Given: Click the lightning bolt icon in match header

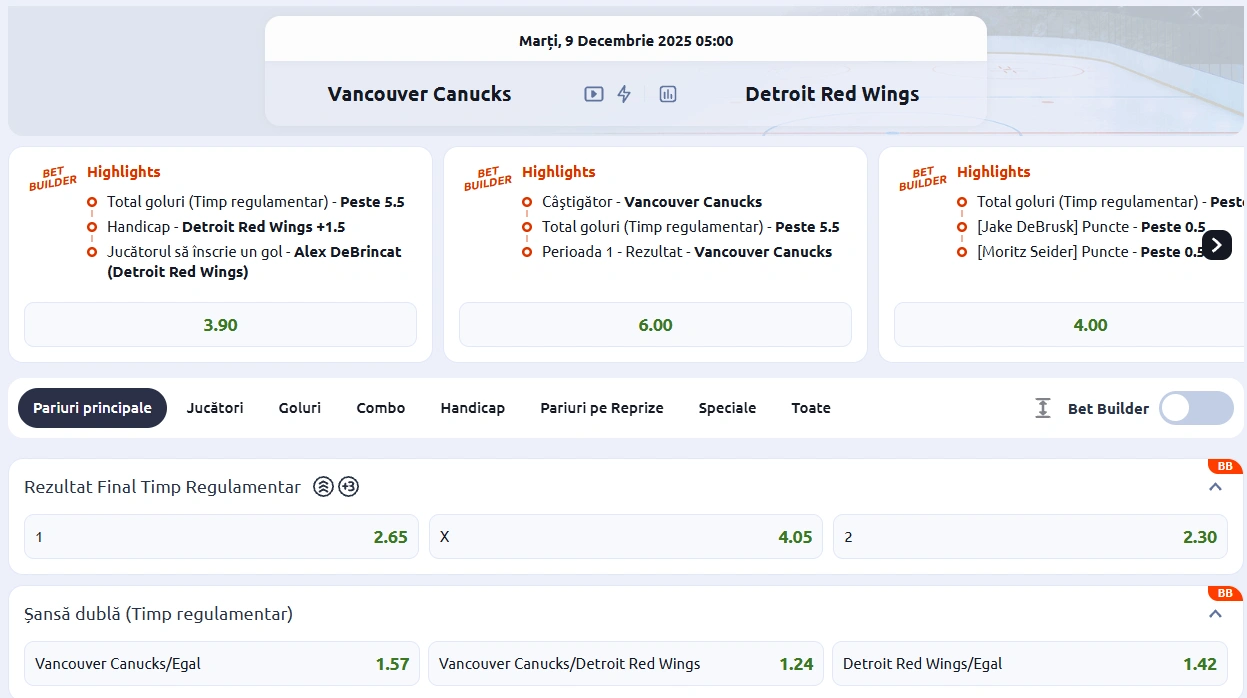Looking at the screenshot, I should pos(624,94).
